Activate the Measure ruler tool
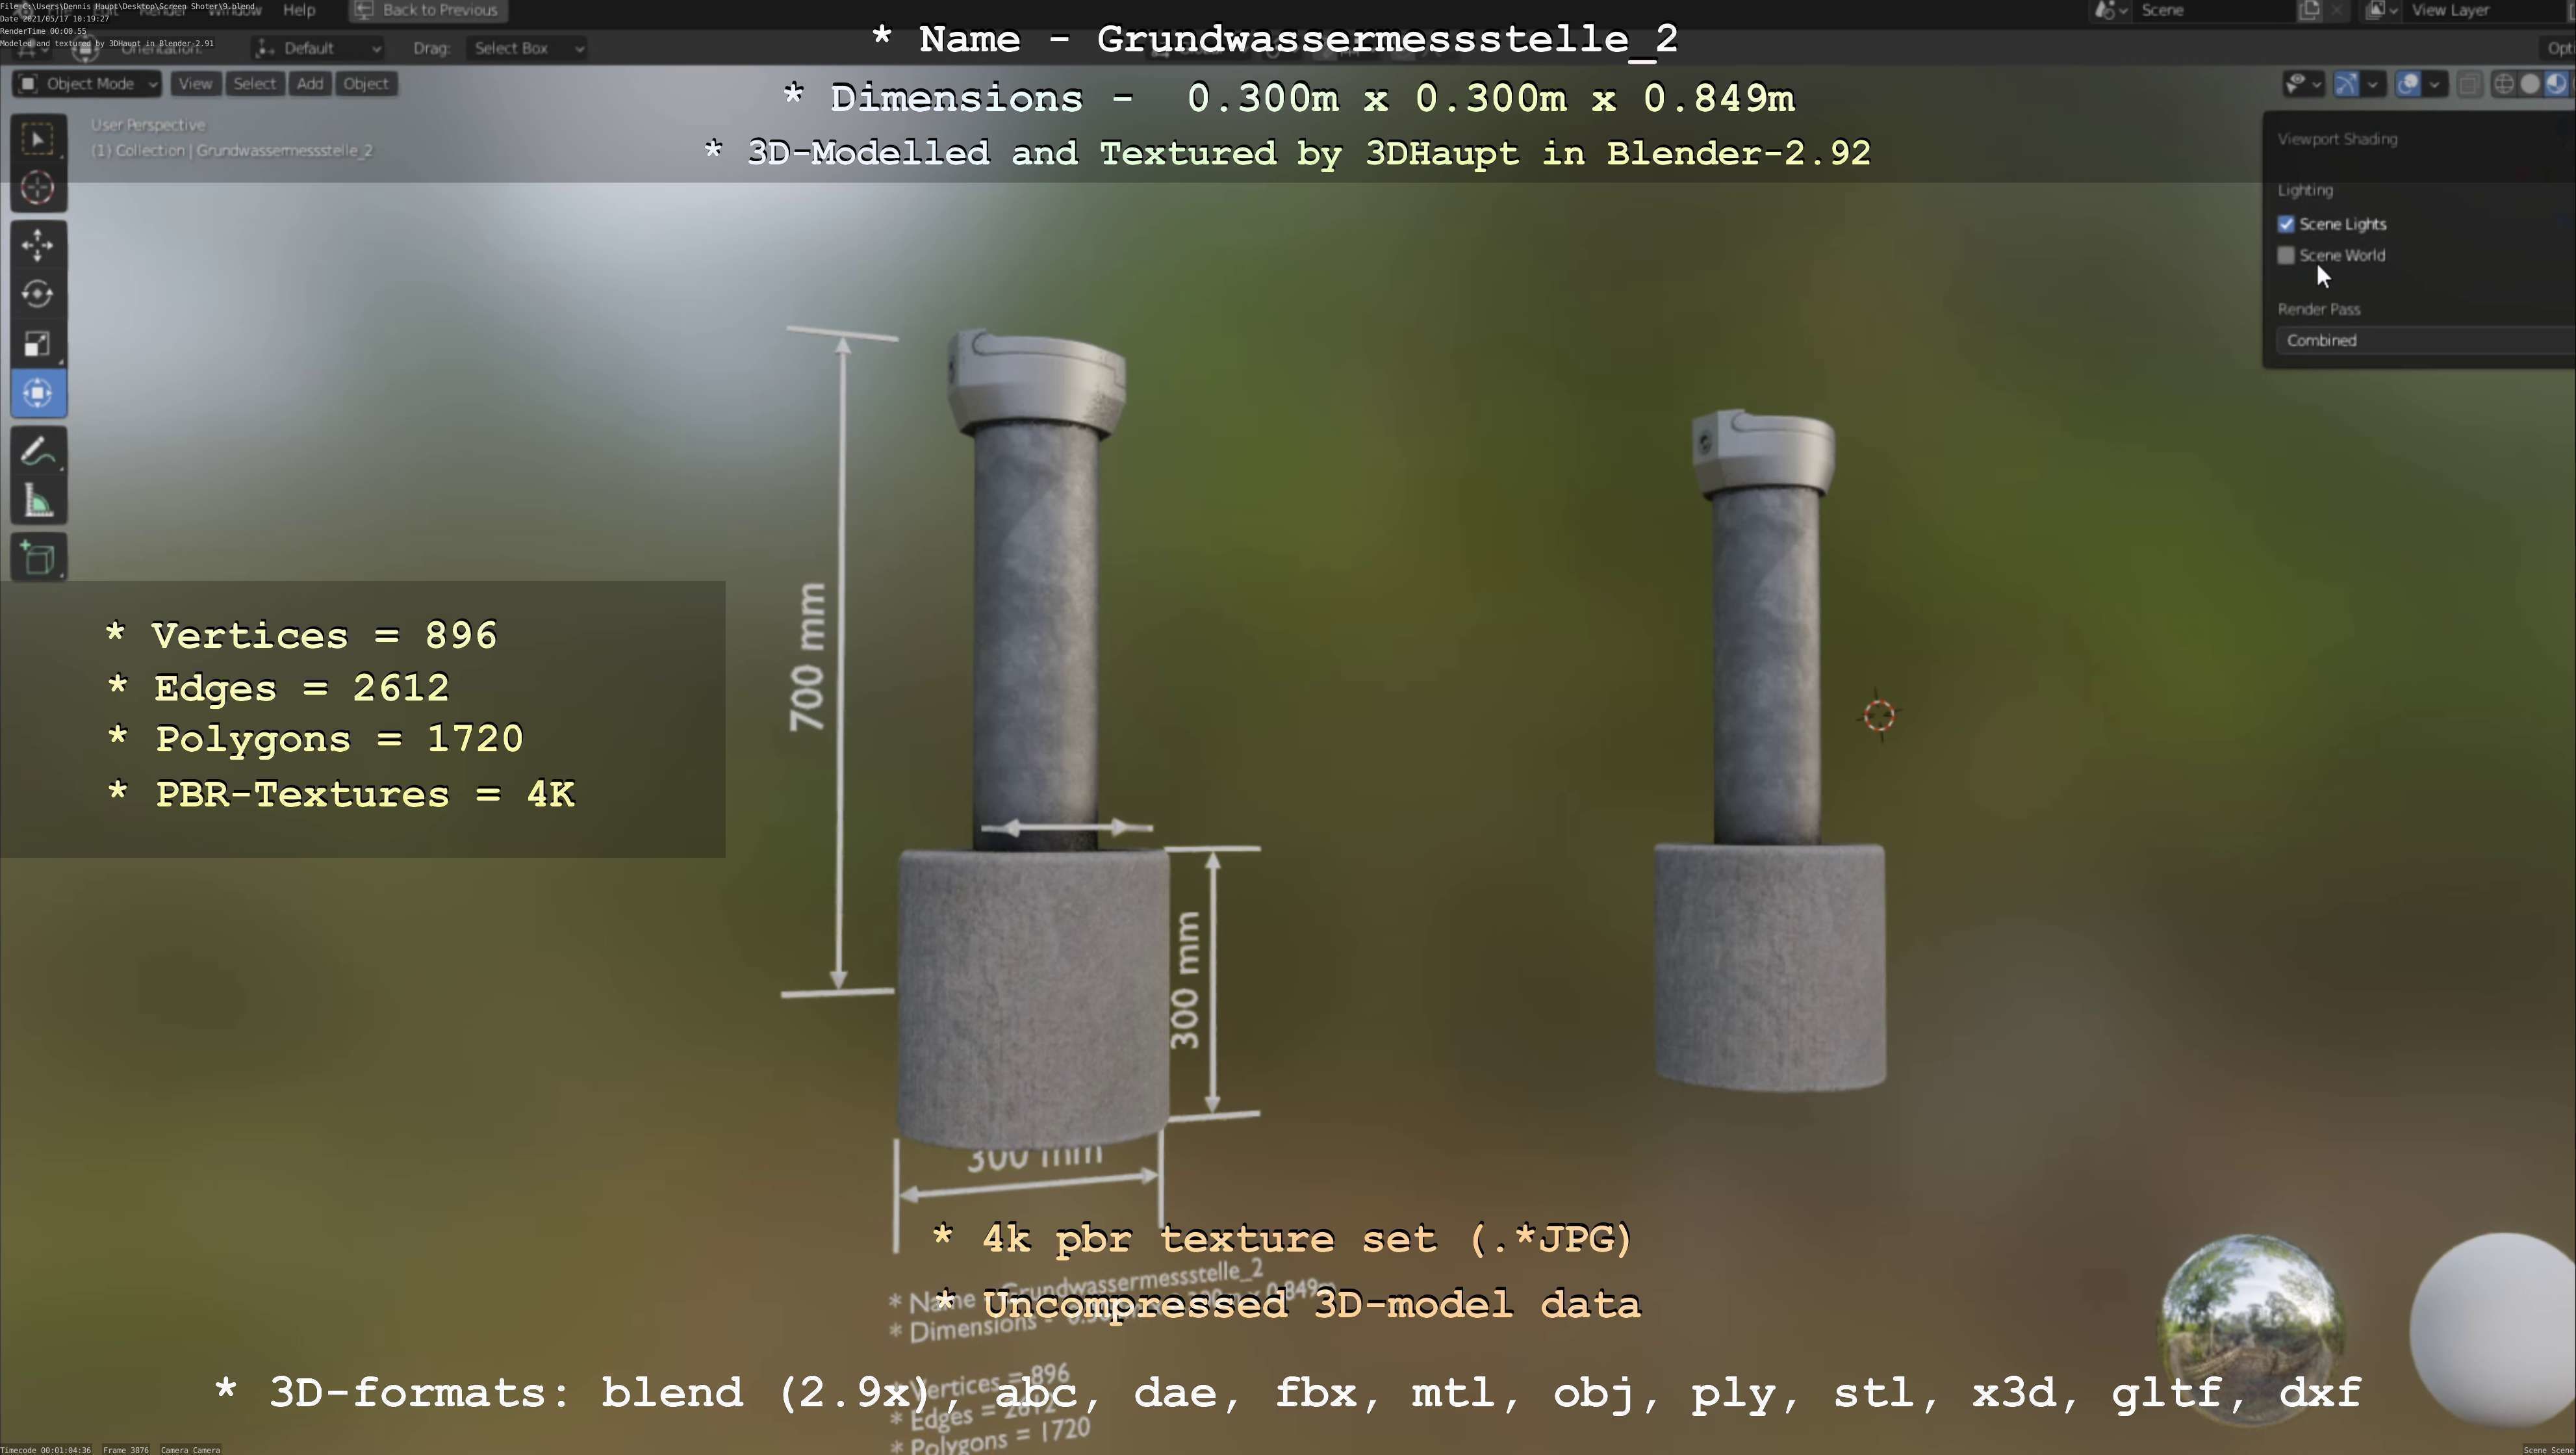2576x1455 pixels. click(x=38, y=501)
